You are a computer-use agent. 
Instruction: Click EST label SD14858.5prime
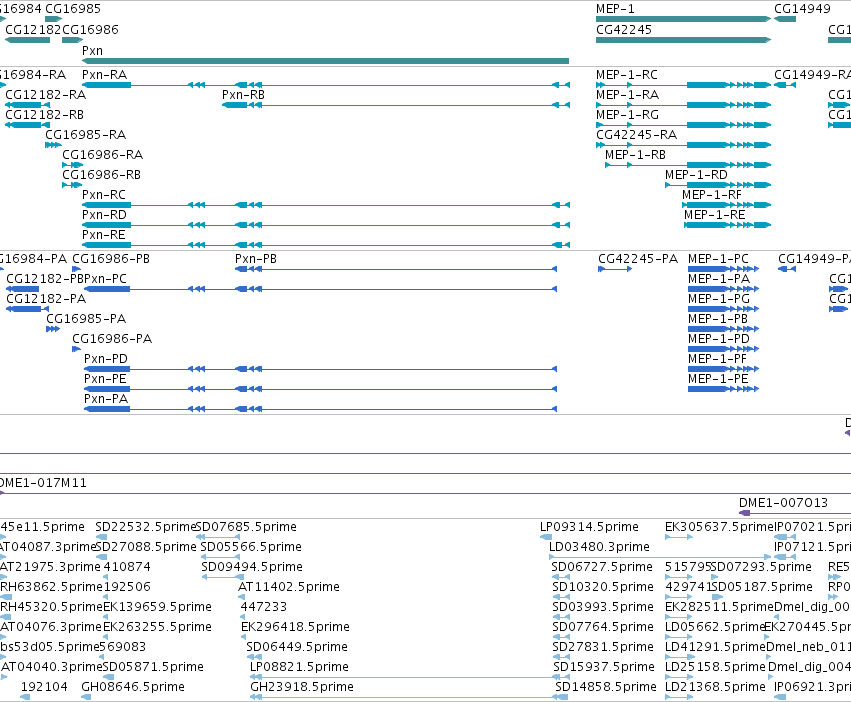pos(606,686)
